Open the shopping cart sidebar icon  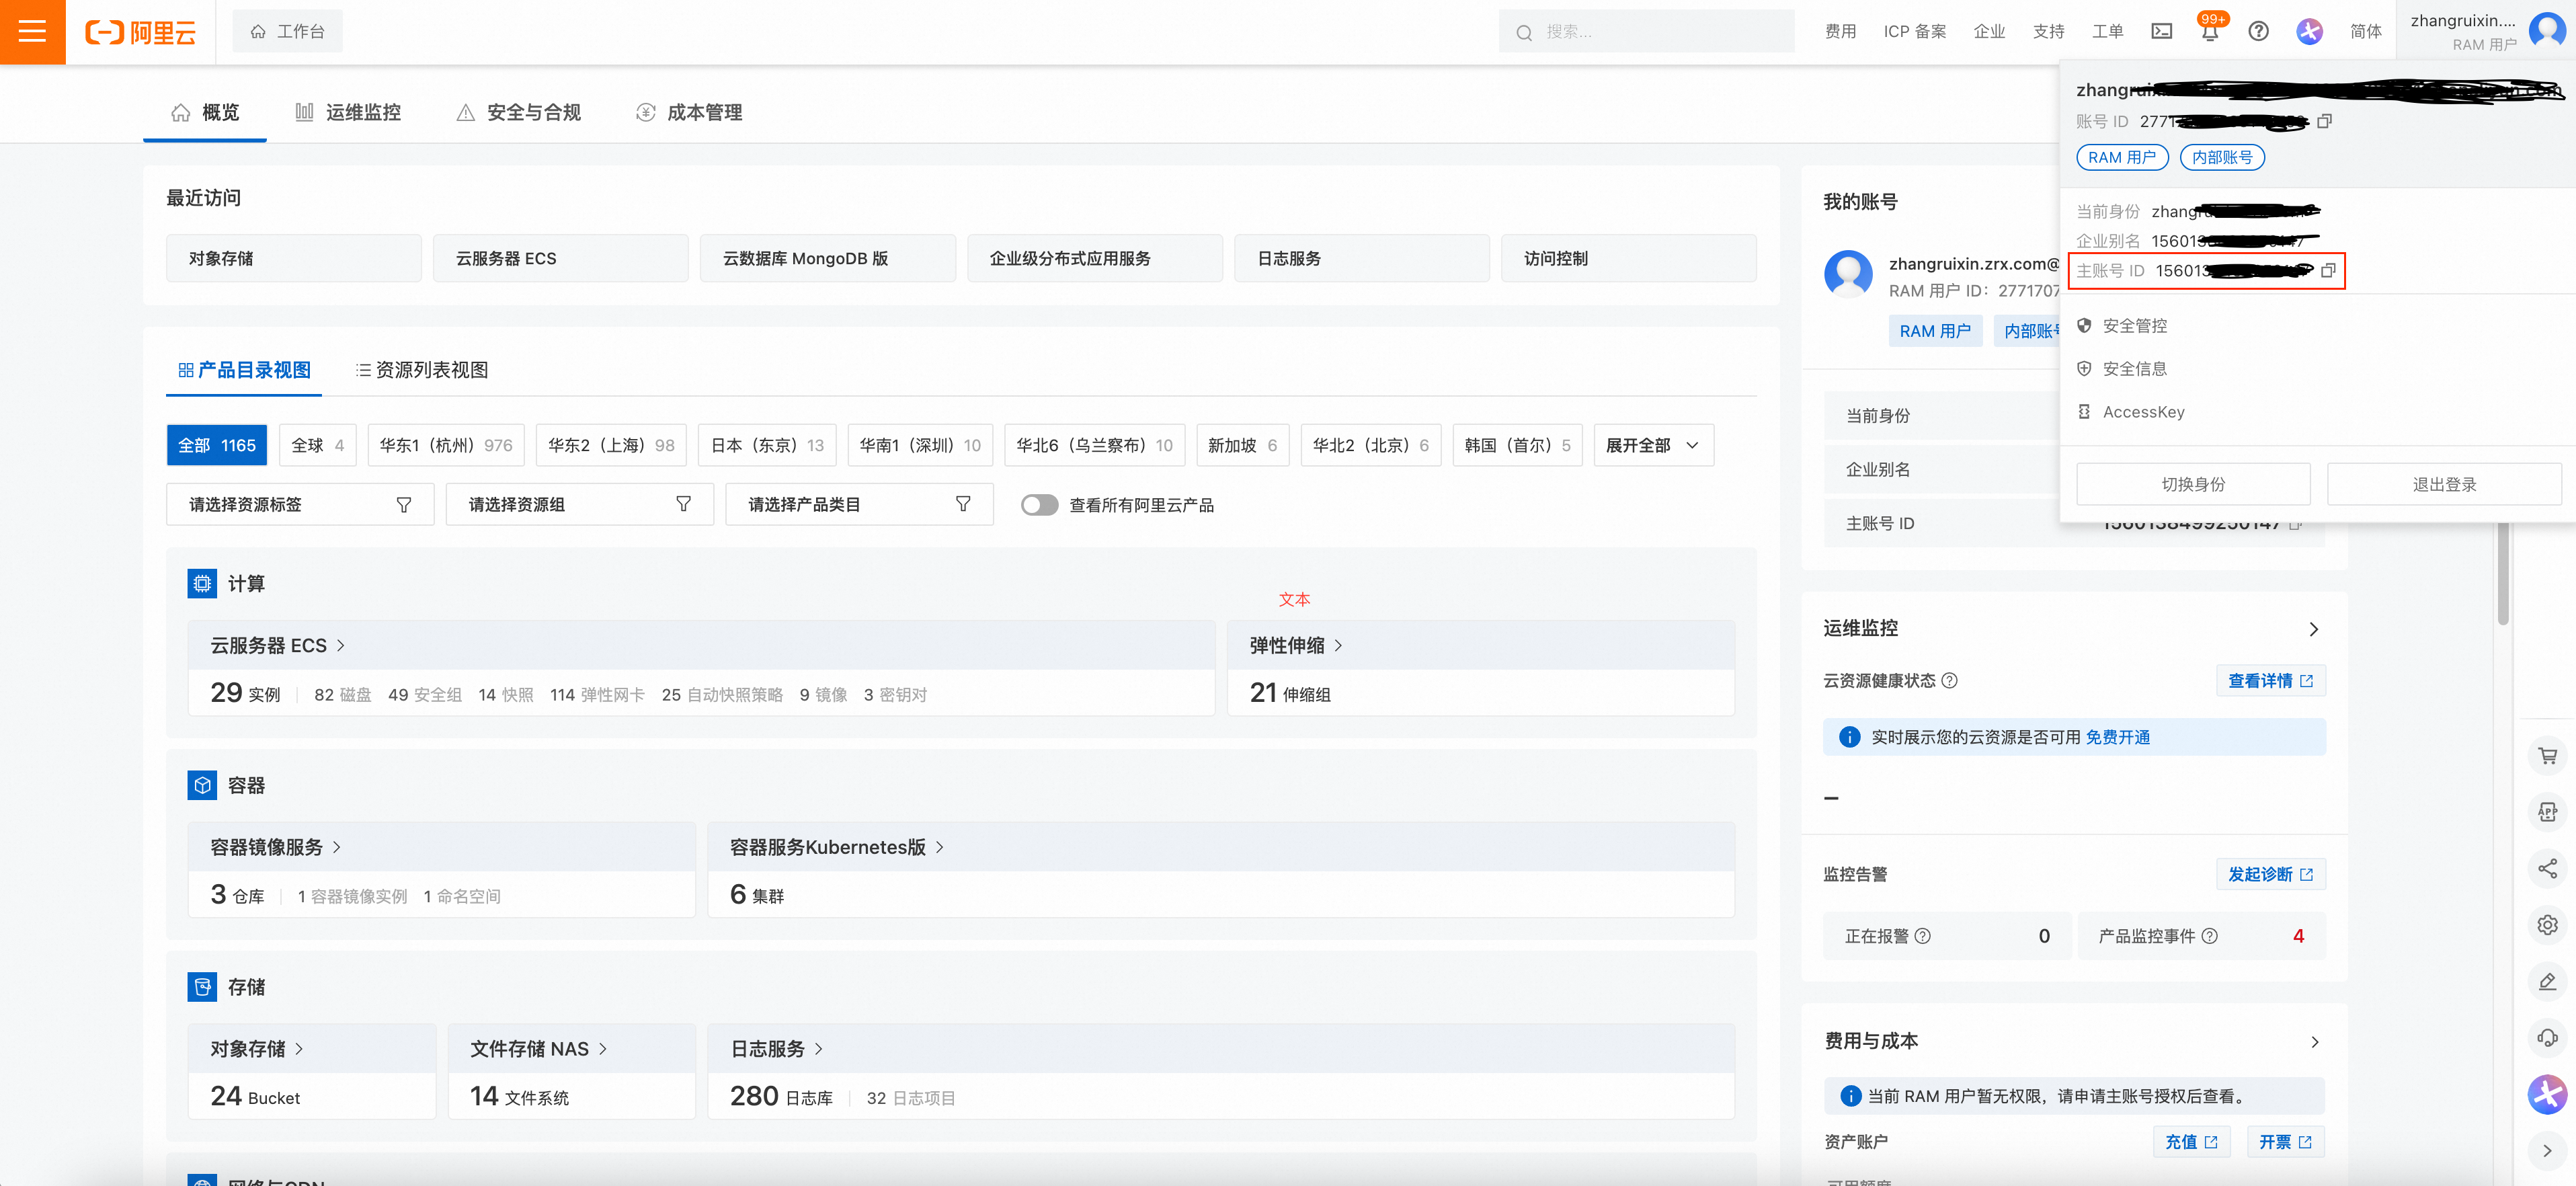pyautogui.click(x=2547, y=756)
